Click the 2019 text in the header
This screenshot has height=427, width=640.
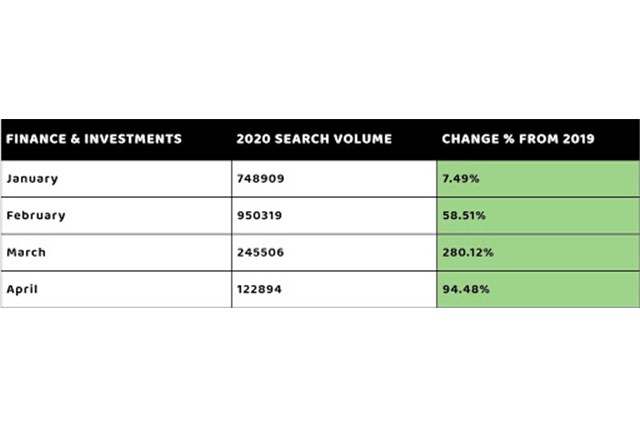point(579,138)
